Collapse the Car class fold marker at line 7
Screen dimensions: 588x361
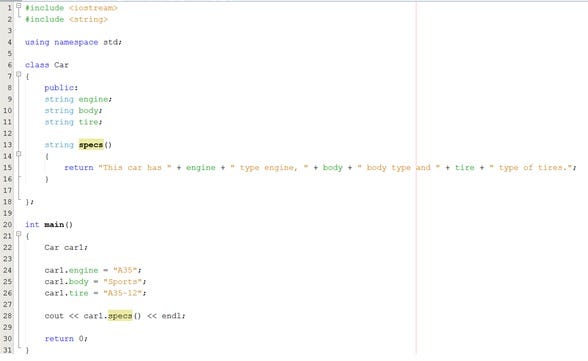tap(18, 74)
